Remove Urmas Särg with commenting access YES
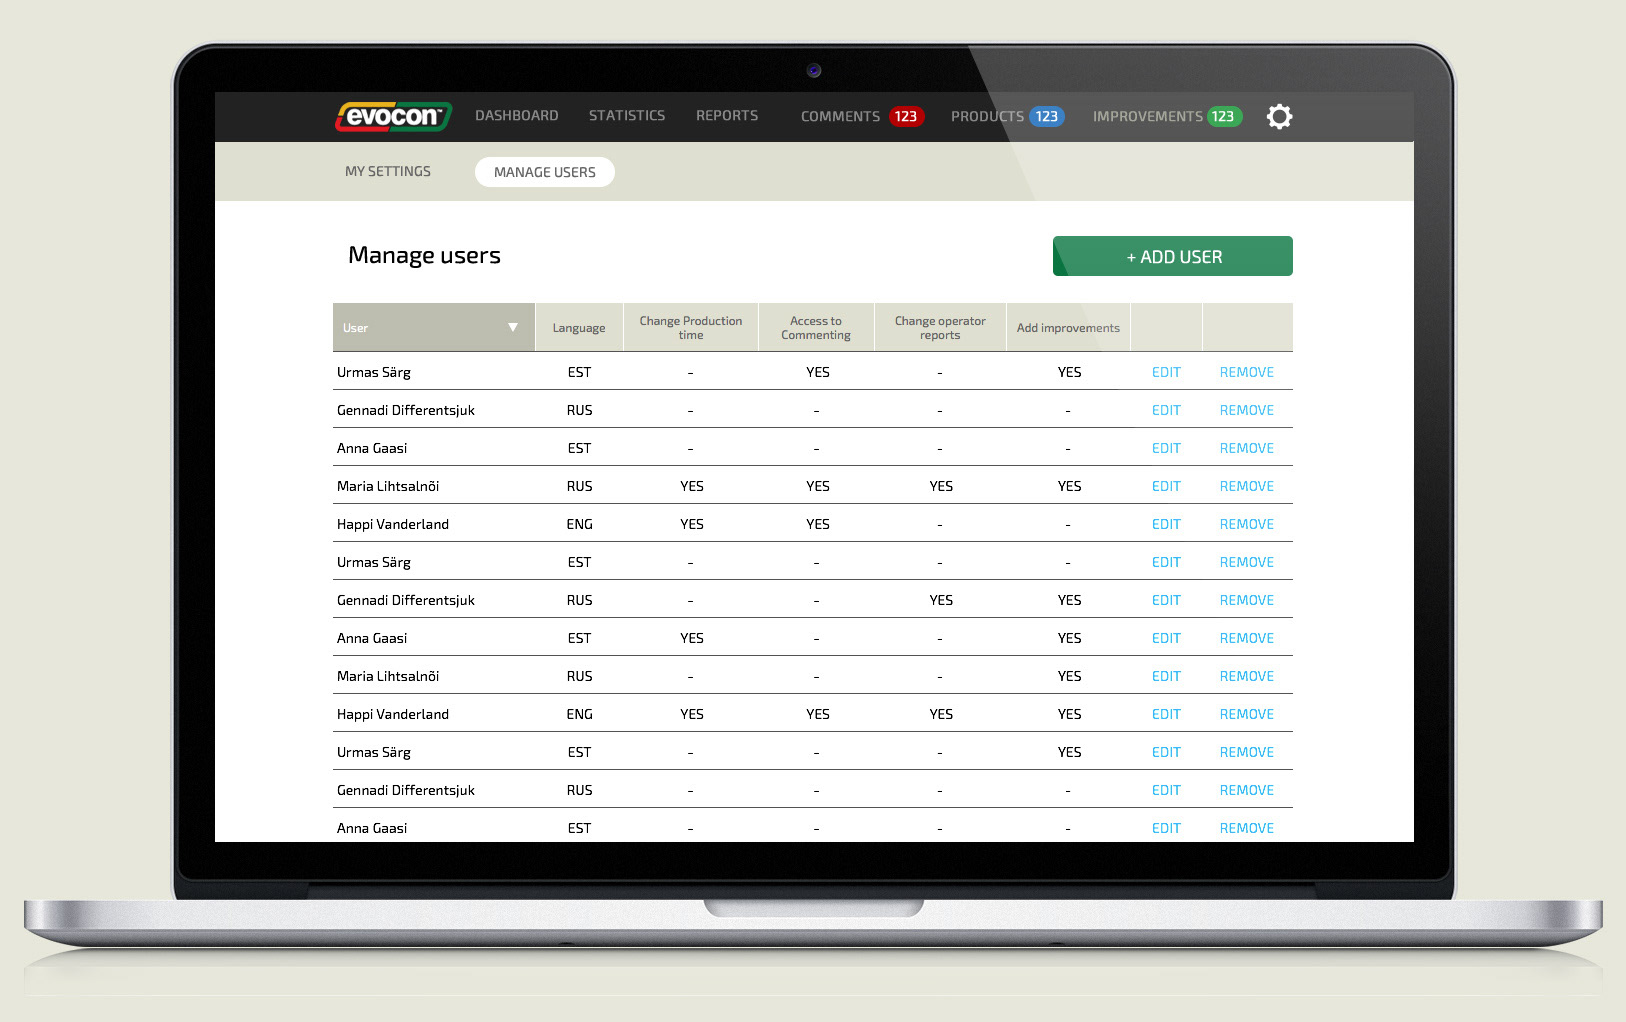Screen dimensions: 1626x1022 point(1247,372)
